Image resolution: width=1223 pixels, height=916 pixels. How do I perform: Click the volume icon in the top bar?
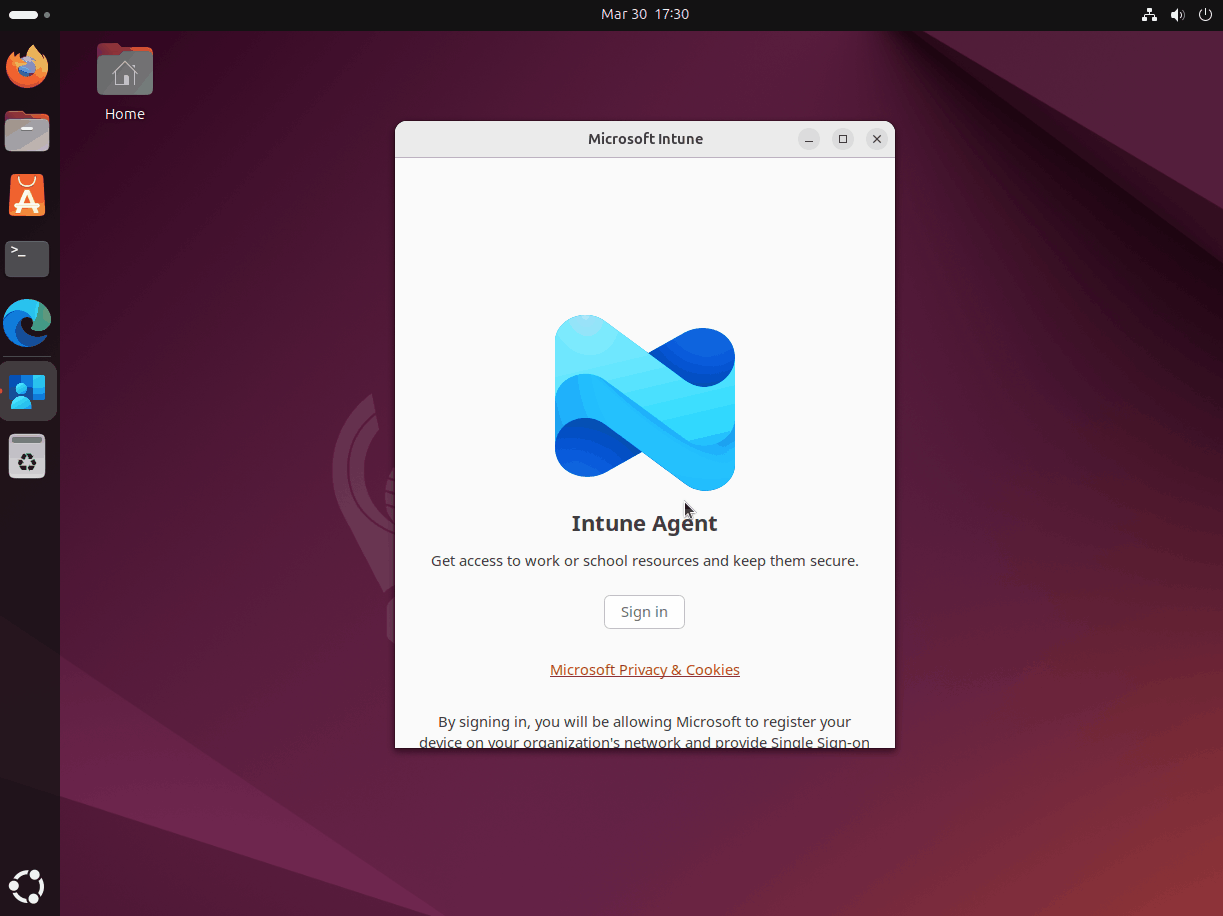click(x=1177, y=14)
